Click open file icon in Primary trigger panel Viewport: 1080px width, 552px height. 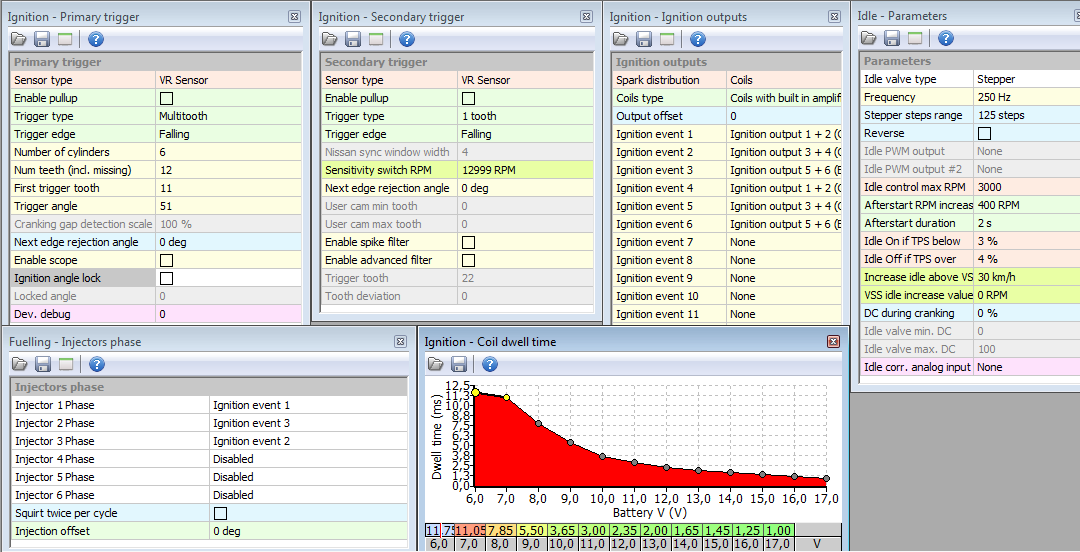click(x=19, y=39)
